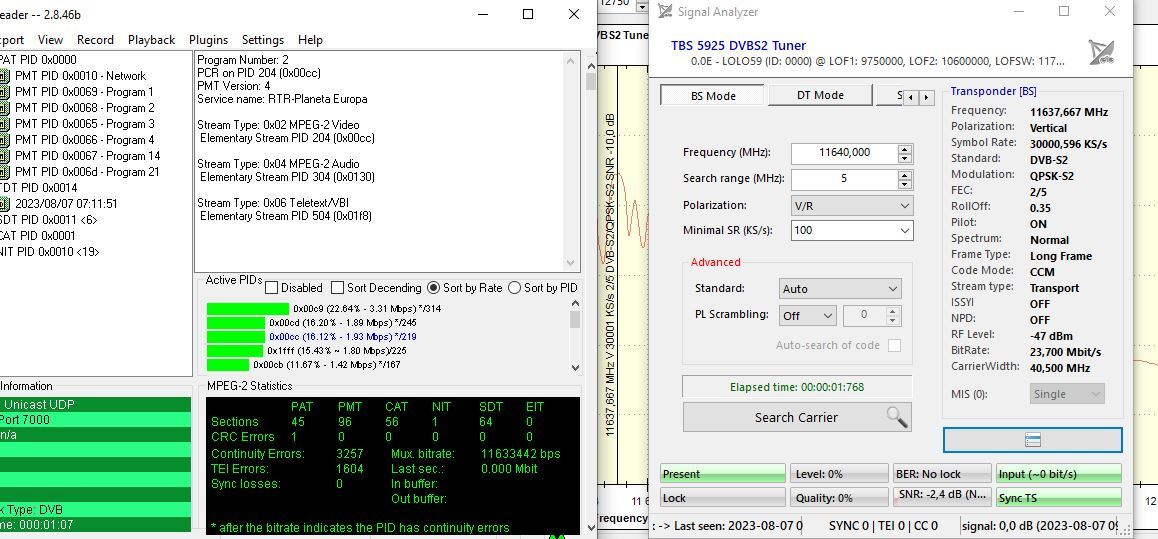Open the Polarization dropdown showing V/R
Viewport: 1158px width, 539px height.
(852, 205)
